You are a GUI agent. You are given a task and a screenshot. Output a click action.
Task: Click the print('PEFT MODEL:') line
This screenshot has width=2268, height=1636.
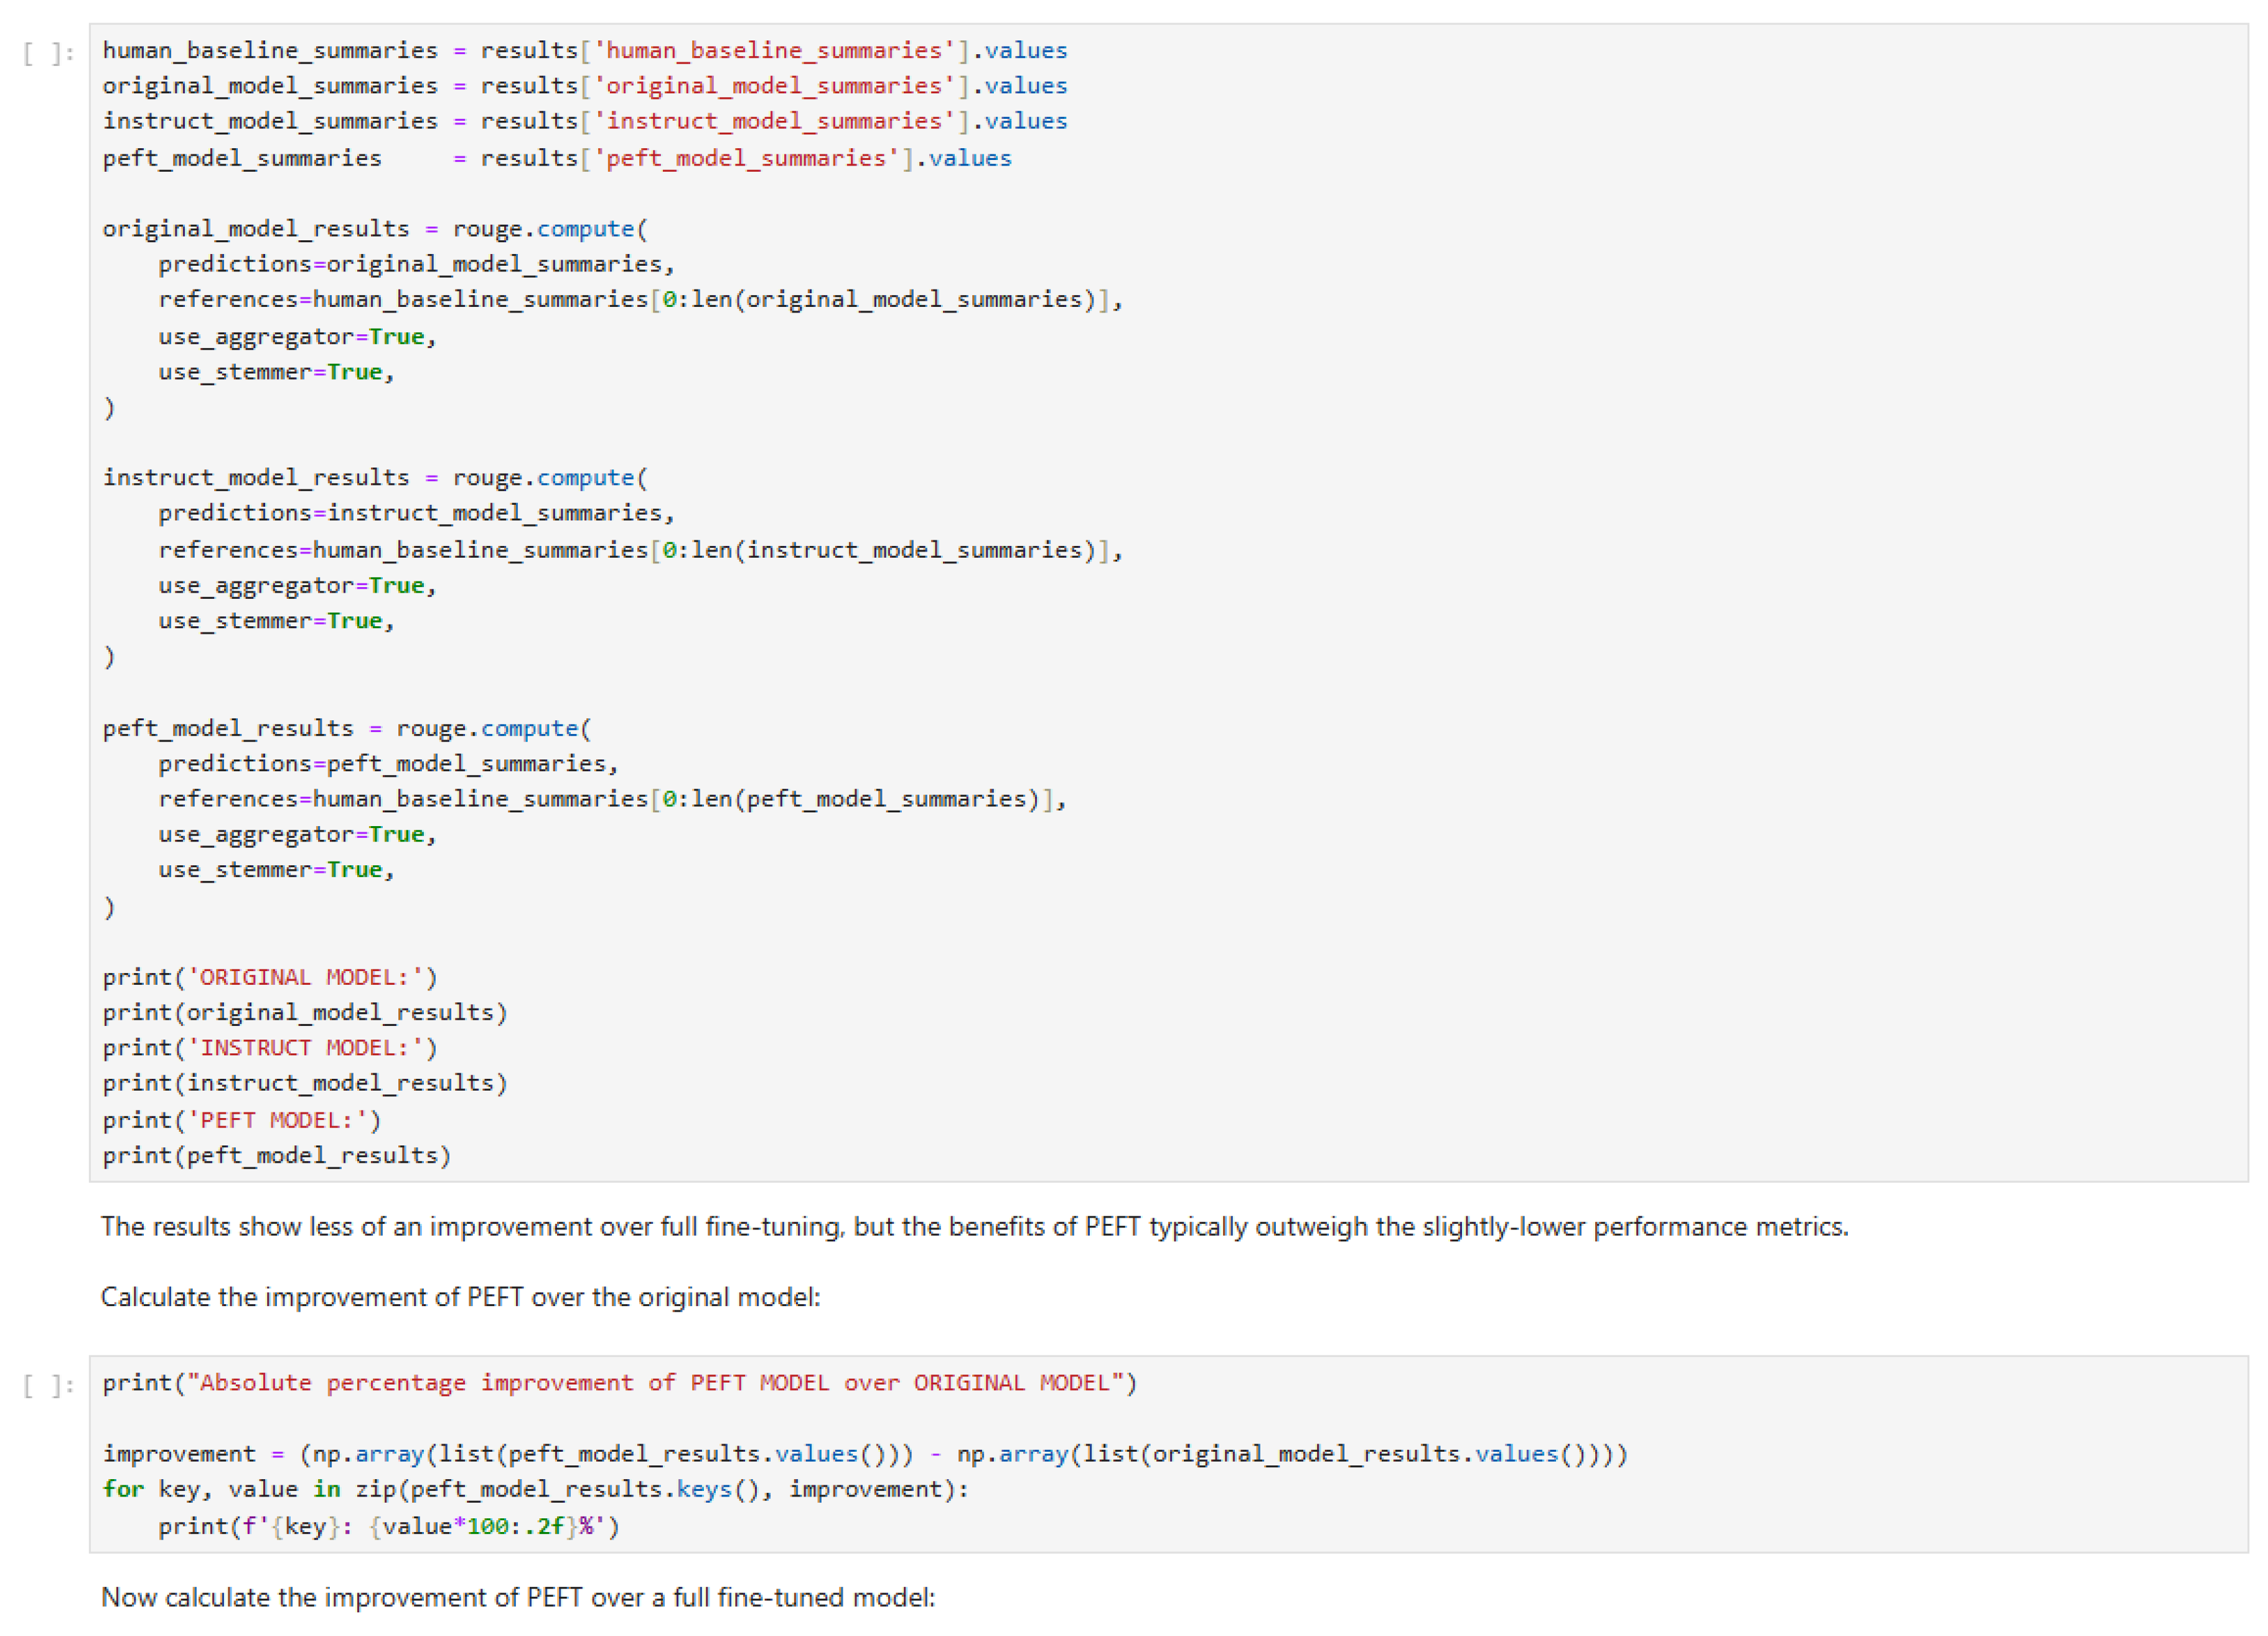click(x=242, y=1120)
